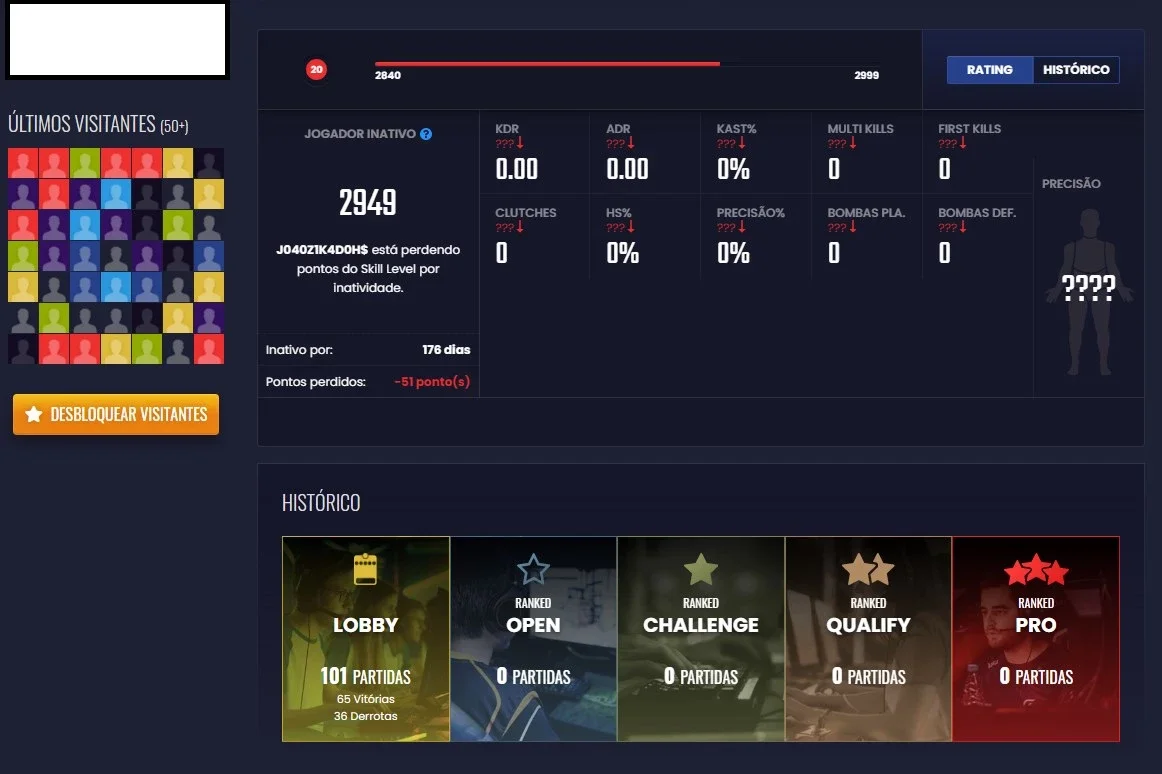
Task: Click the 36 Derrotas text
Action: 365,716
